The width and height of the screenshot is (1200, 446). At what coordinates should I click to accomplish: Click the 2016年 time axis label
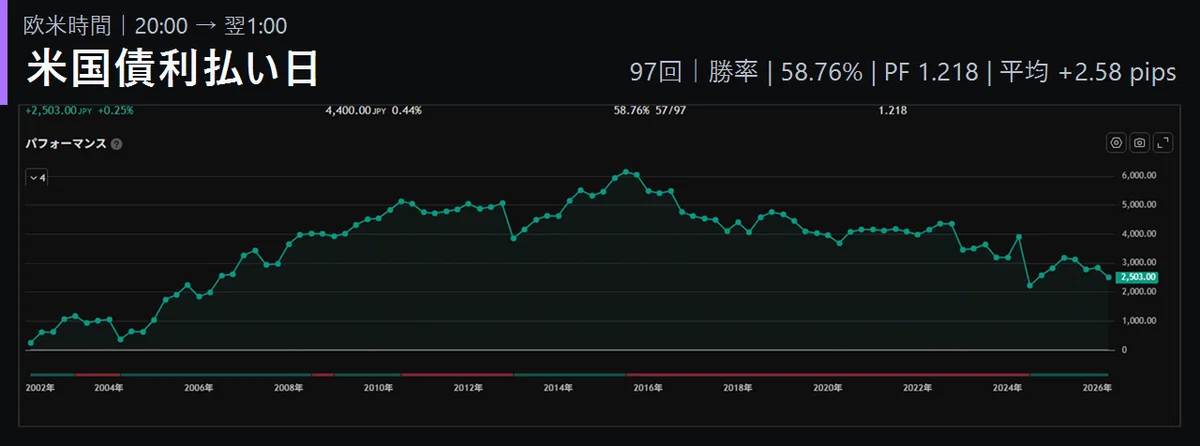click(x=647, y=387)
